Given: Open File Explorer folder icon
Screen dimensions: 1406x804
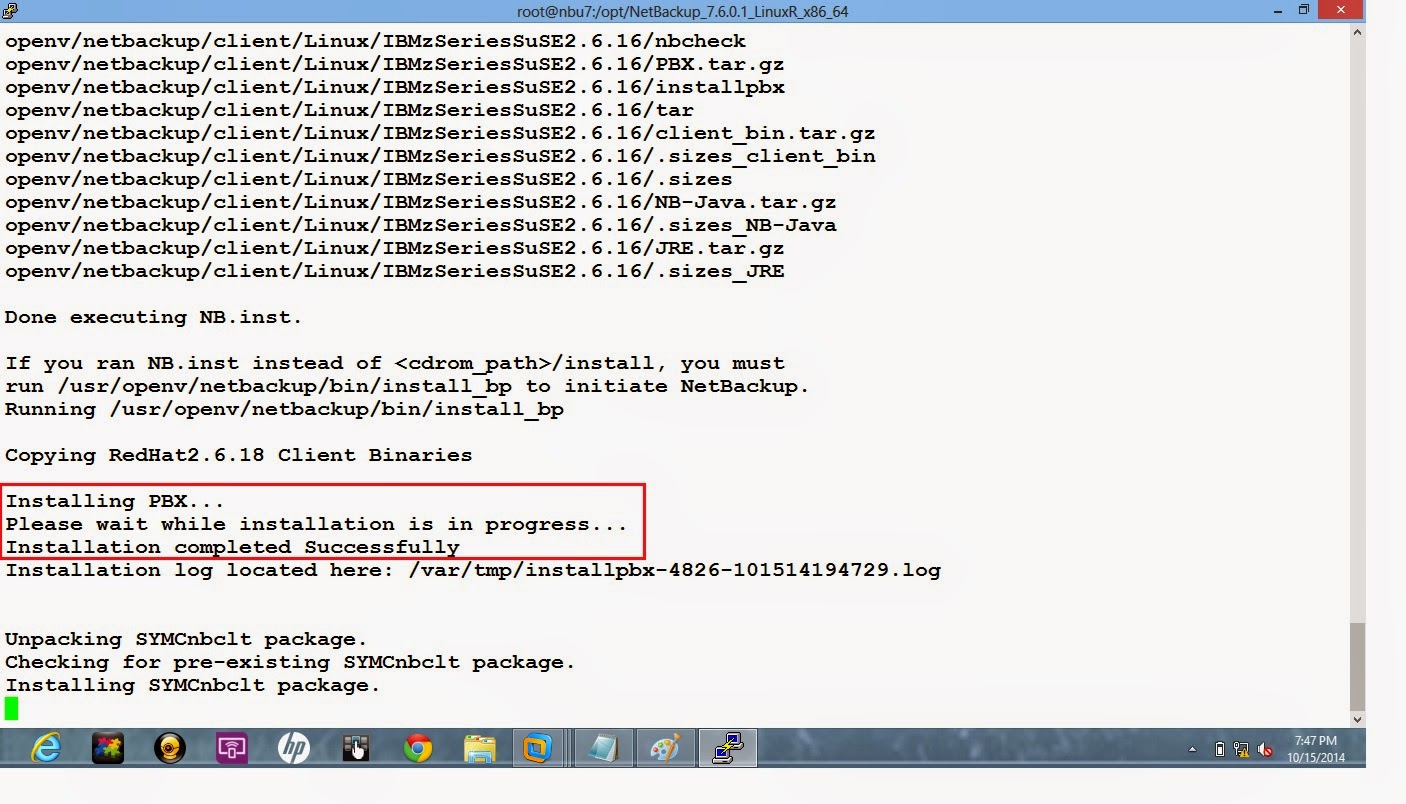Looking at the screenshot, I should pyautogui.click(x=480, y=748).
